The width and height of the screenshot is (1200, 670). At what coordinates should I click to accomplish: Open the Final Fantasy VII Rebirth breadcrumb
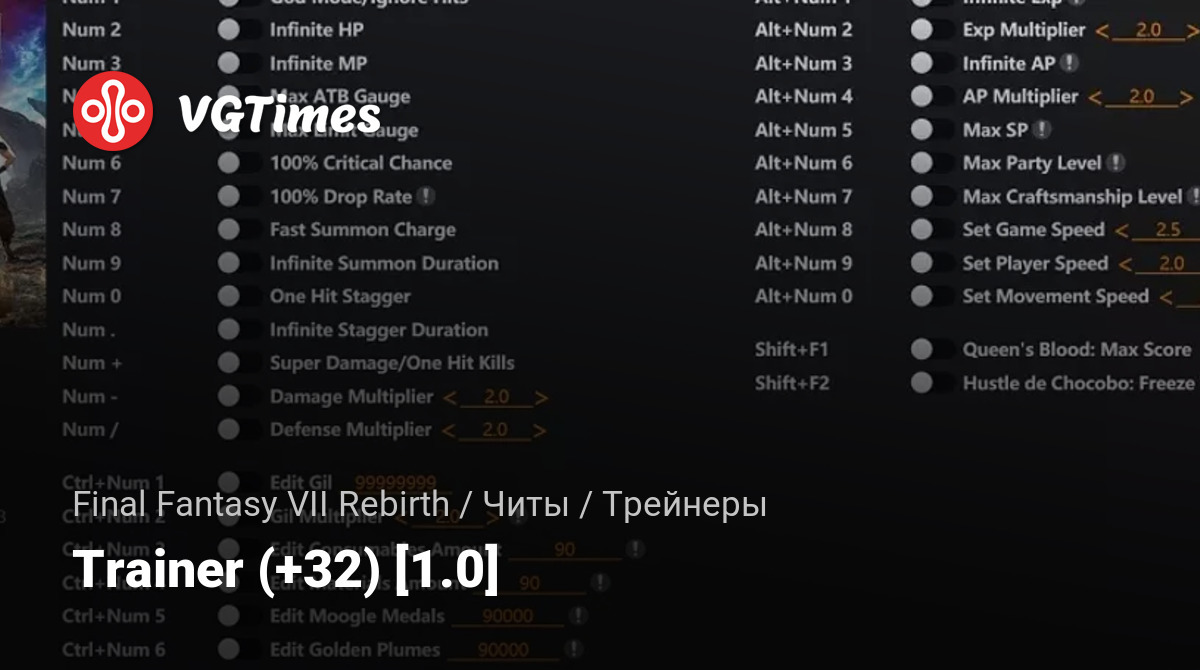coord(261,505)
